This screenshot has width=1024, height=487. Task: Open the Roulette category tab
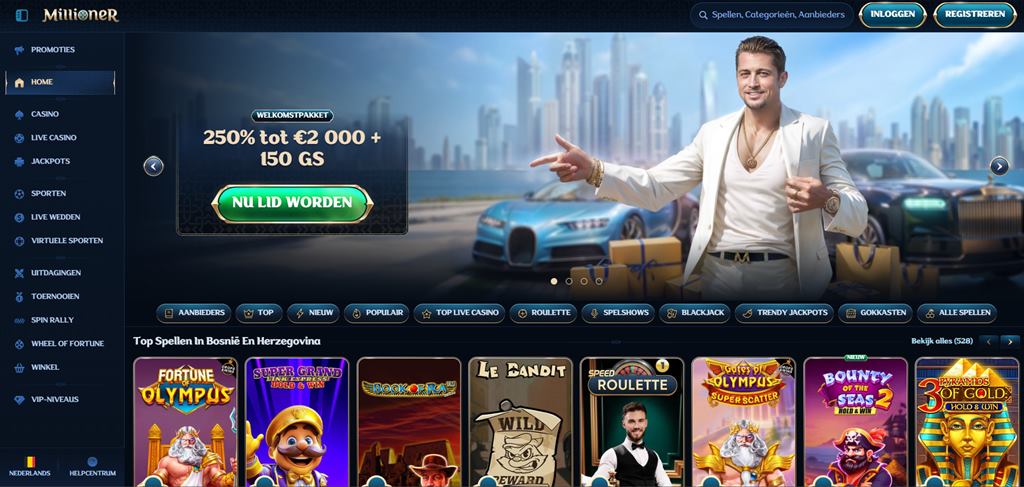tap(543, 313)
